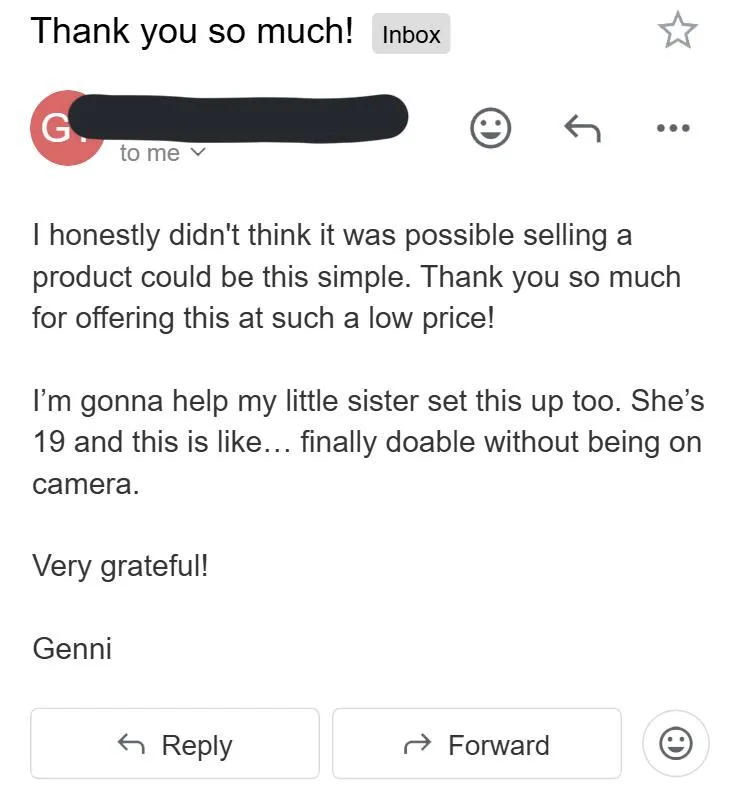The height and width of the screenshot is (793, 730).
Task: Click the "to me" recipient text
Action: tap(149, 153)
